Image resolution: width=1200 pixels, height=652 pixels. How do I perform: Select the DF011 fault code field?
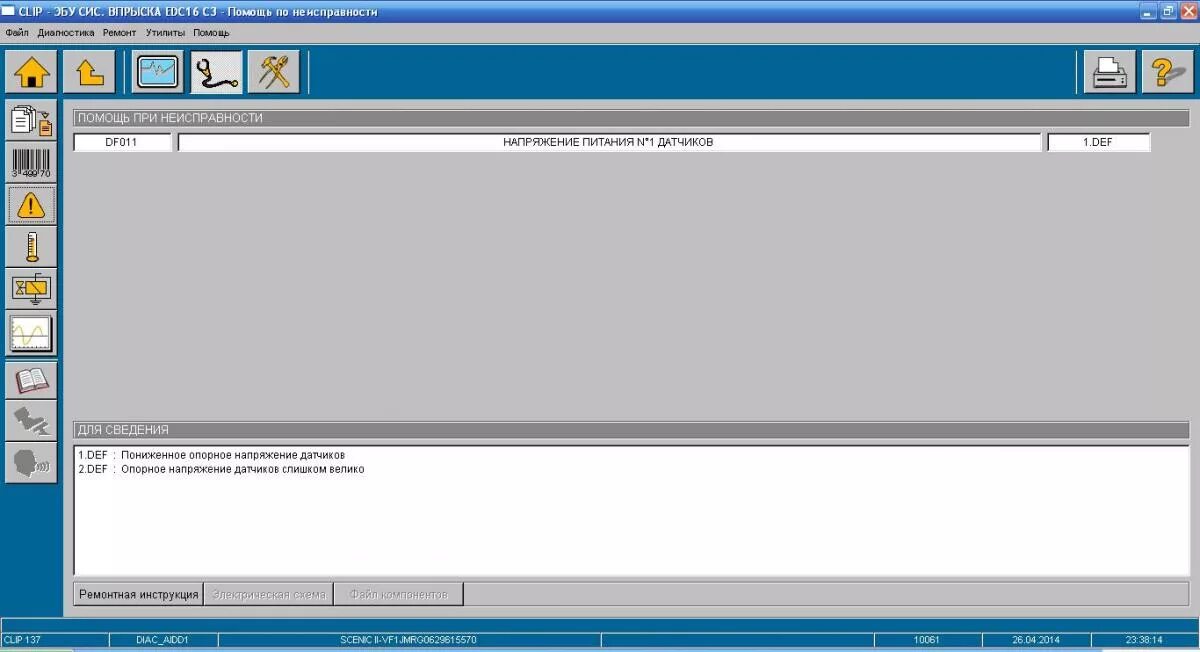coord(122,142)
